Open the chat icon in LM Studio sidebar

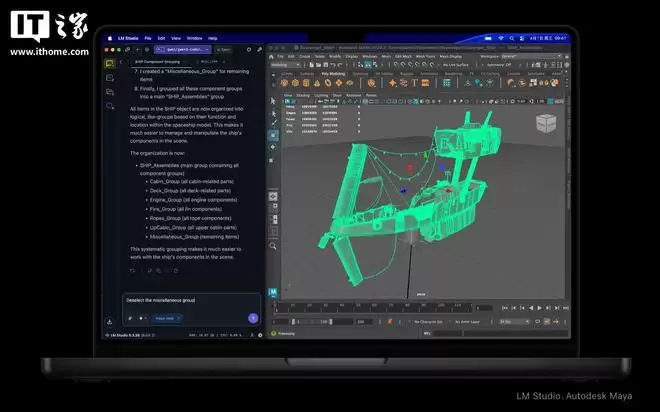(109, 63)
